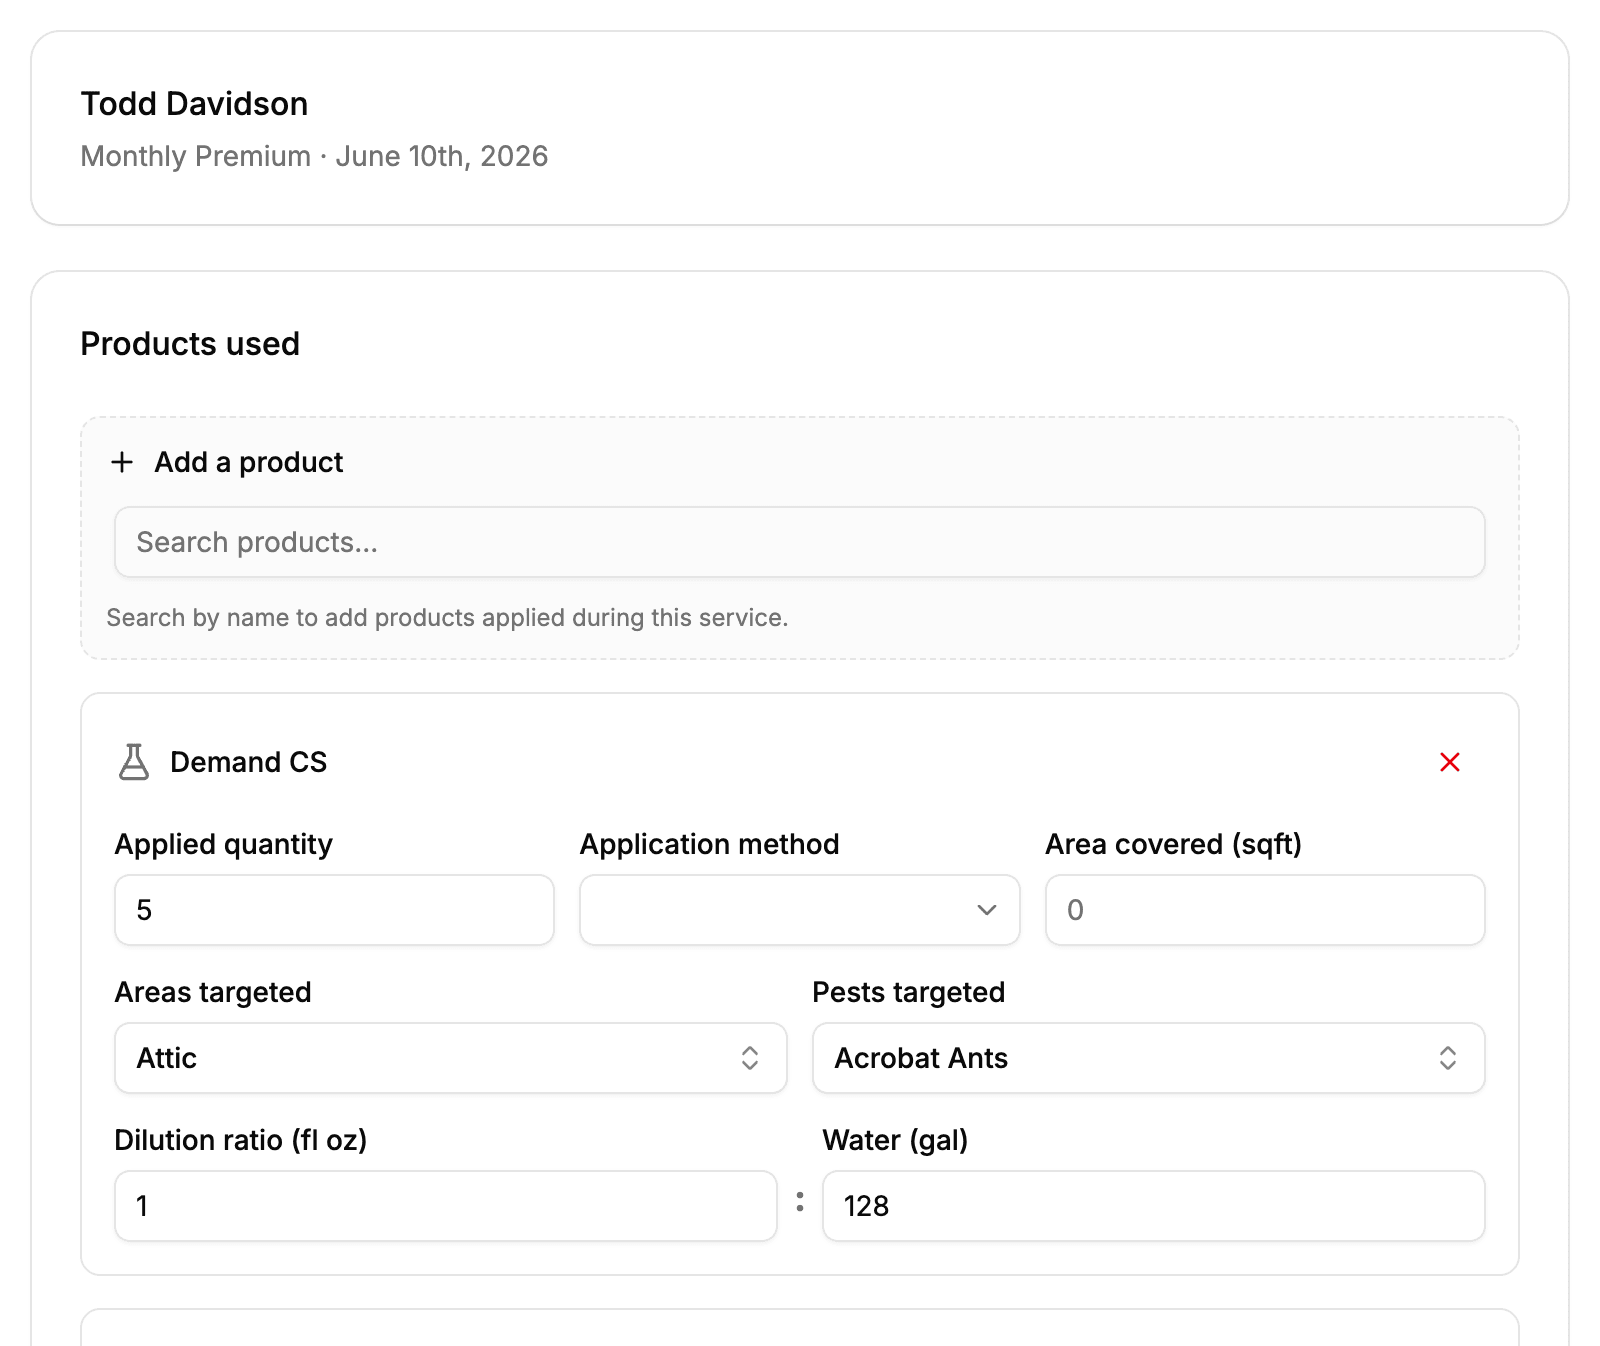Open the Pests targeted dropdown showing Acrobat Ants
The width and height of the screenshot is (1600, 1346).
(x=1149, y=1058)
